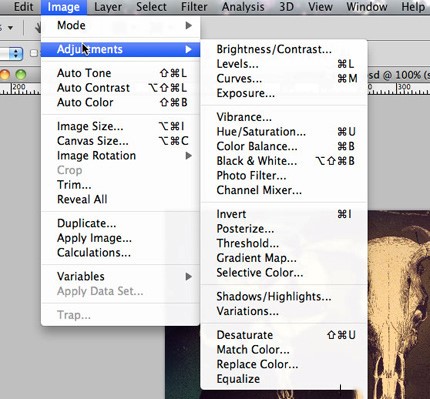Screen dimensions: 430x399
Task: Open Match Color adjustment
Action: tap(284, 350)
